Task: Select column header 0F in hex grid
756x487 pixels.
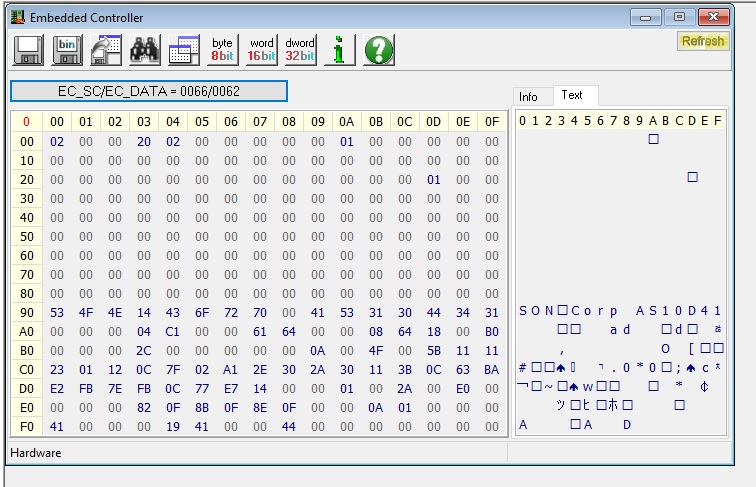Action: [492, 122]
